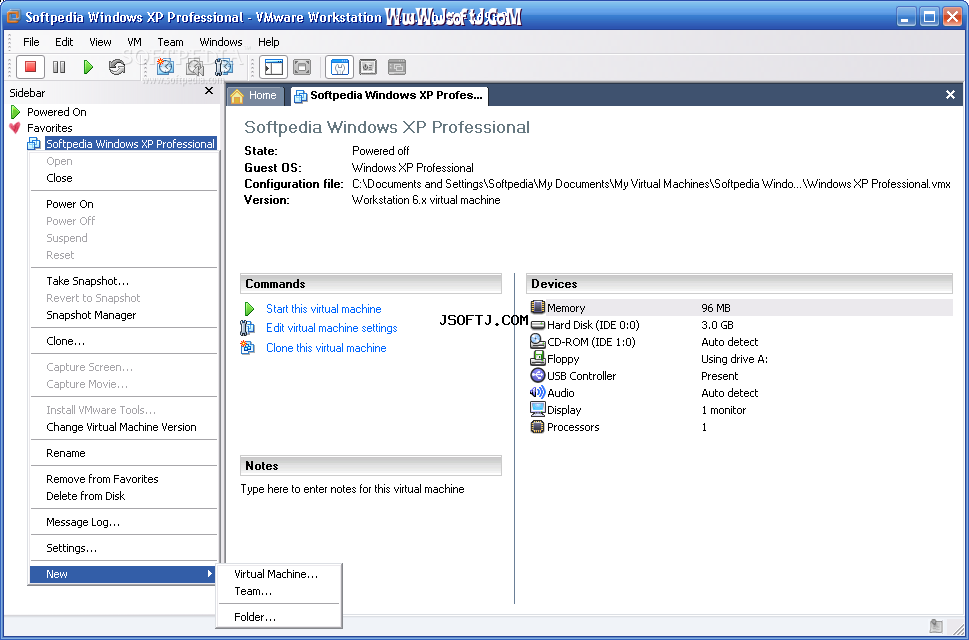The image size is (969, 640).
Task: Switch to console view toolbar icon
Action: 368,67
